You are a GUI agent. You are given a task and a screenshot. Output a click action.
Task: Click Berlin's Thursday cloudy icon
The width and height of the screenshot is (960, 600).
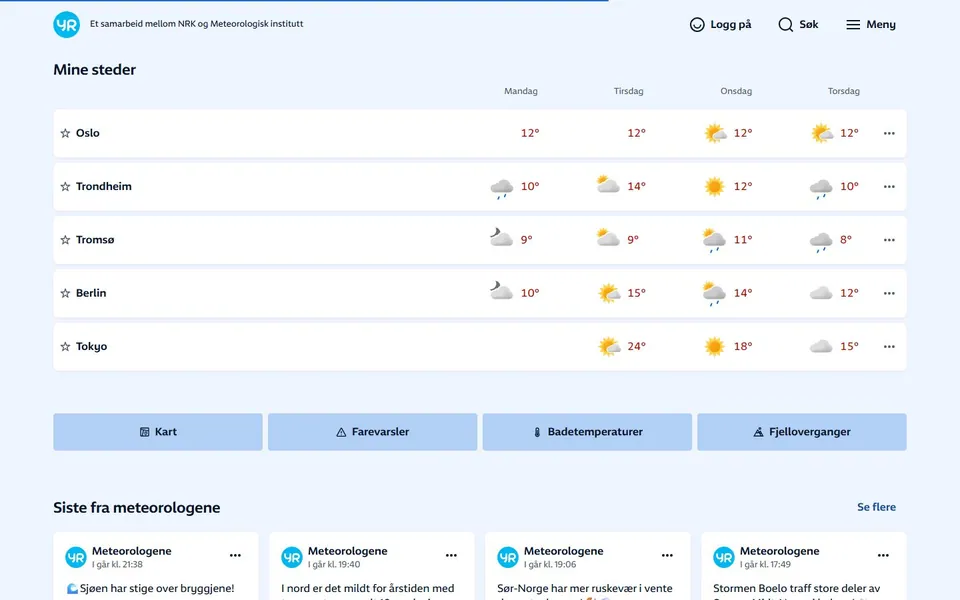pyautogui.click(x=821, y=293)
